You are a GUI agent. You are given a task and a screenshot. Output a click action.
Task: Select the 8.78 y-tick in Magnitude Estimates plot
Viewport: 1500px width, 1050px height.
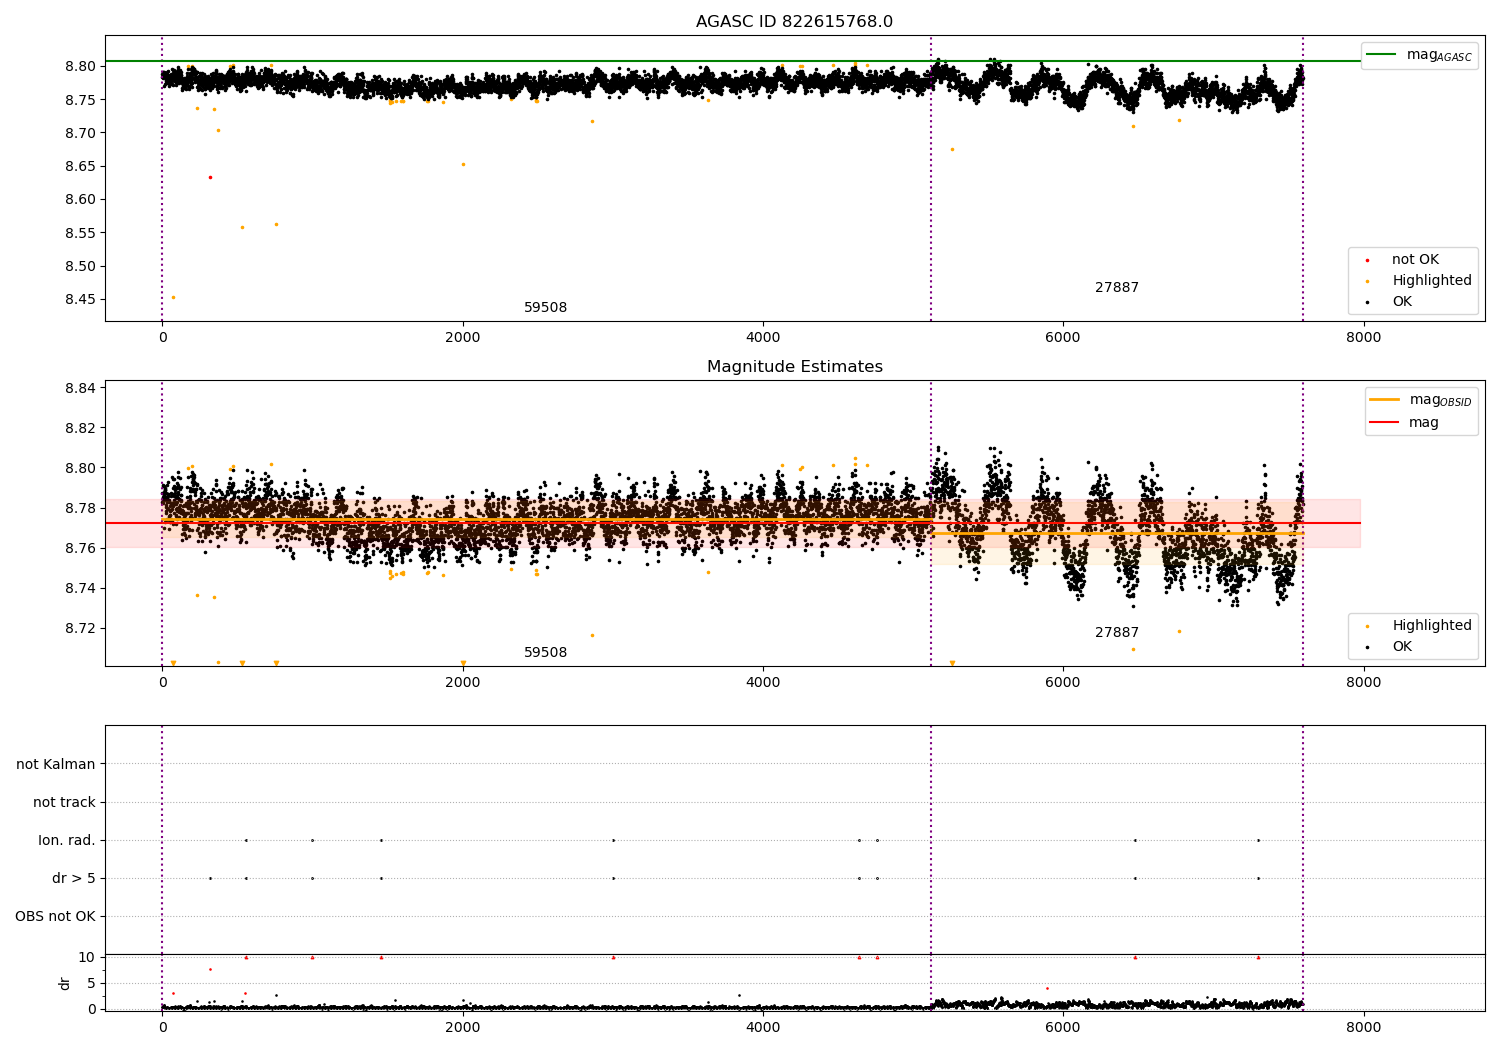pyautogui.click(x=80, y=508)
